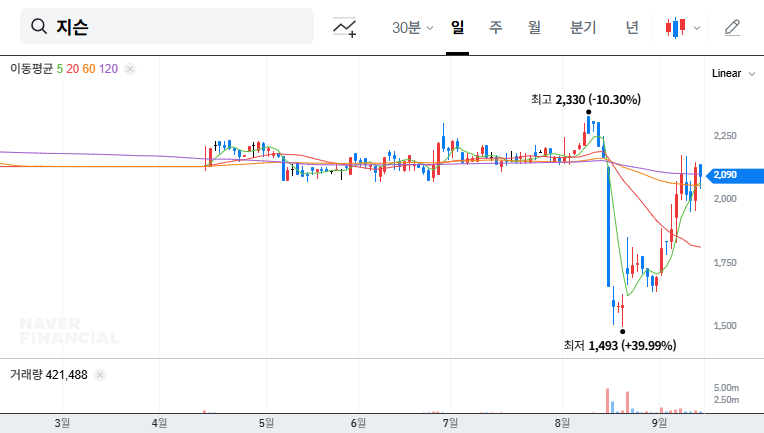Select the 일 daily tab
The height and width of the screenshot is (433, 764).
tap(458, 28)
